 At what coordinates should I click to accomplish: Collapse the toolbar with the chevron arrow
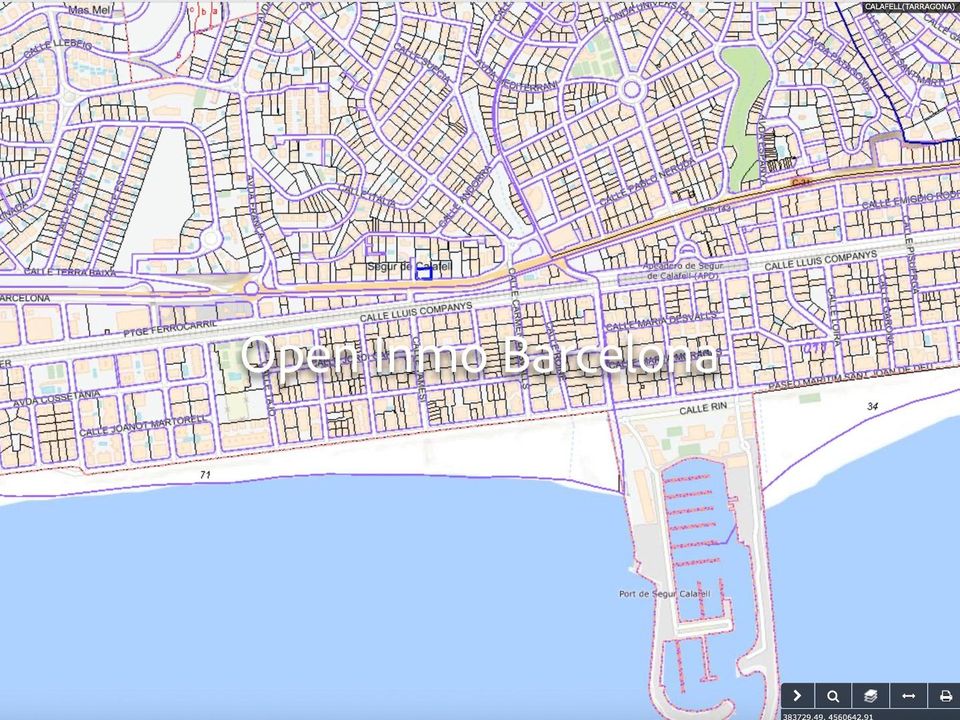pyautogui.click(x=797, y=696)
